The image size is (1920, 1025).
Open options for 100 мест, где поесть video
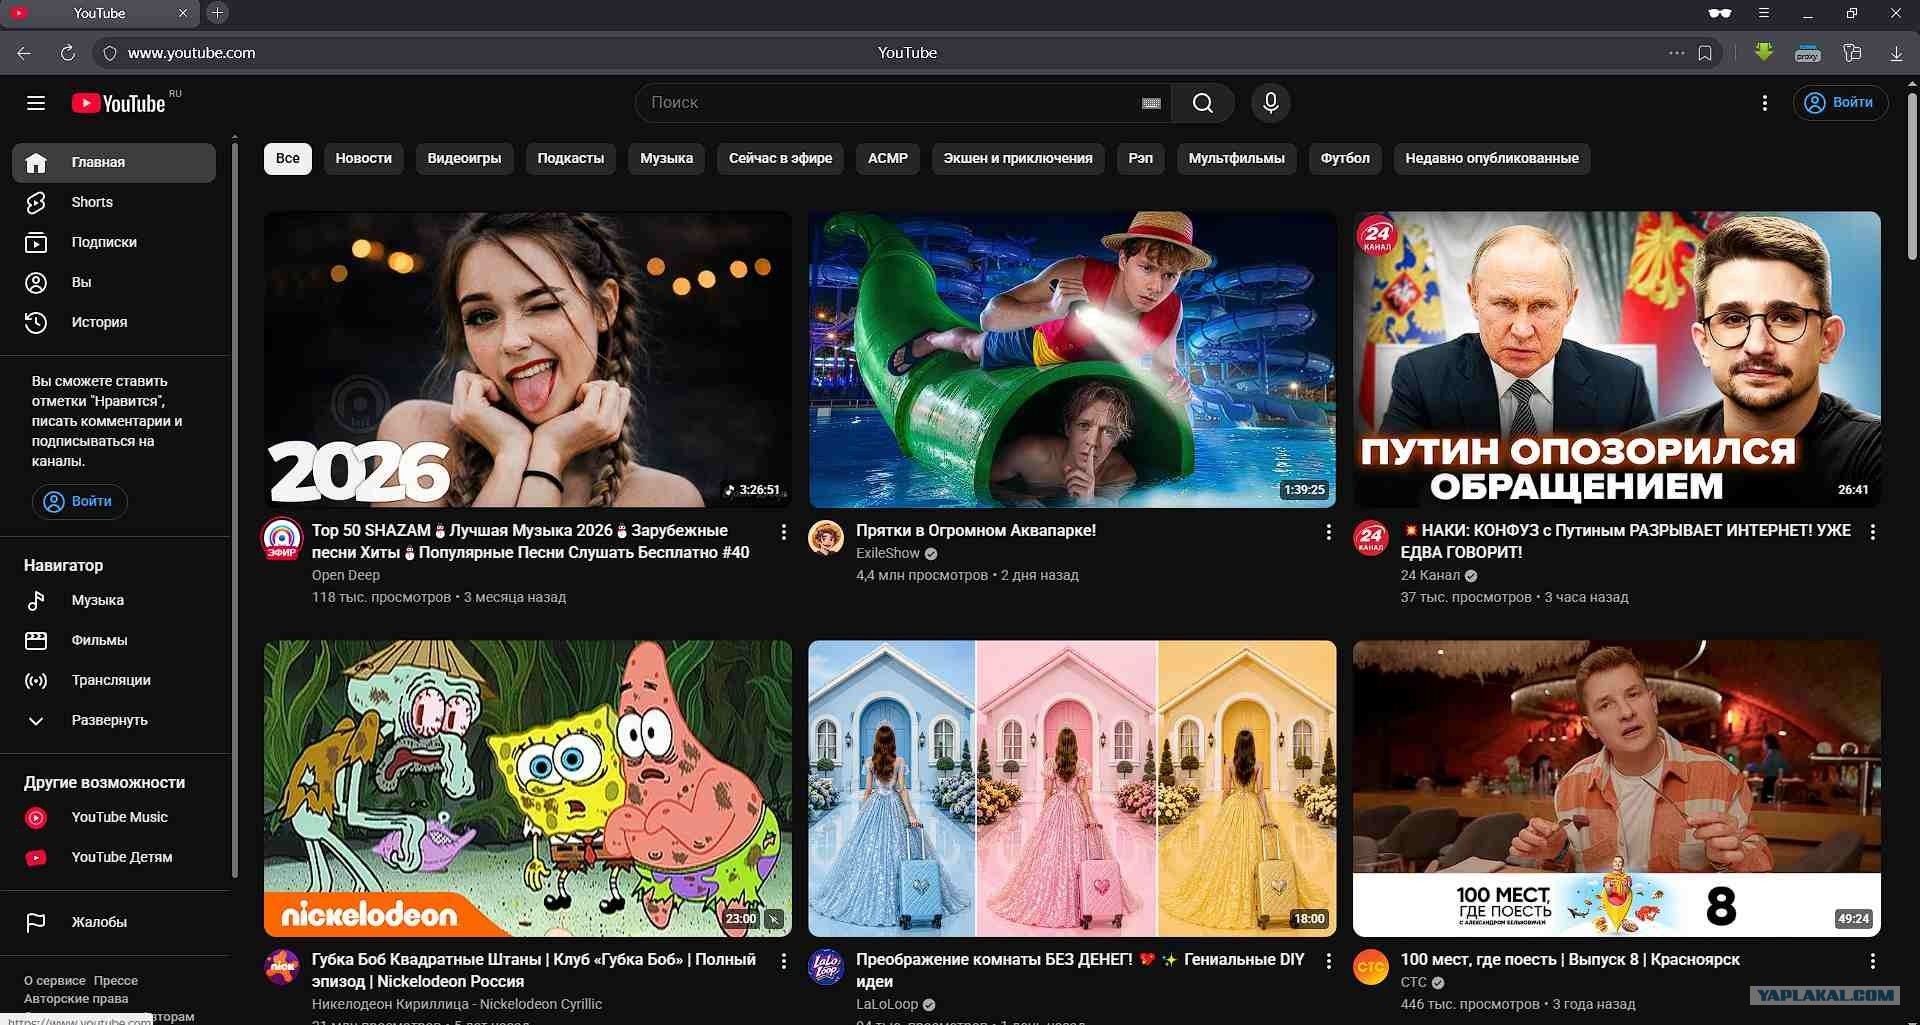1873,961
